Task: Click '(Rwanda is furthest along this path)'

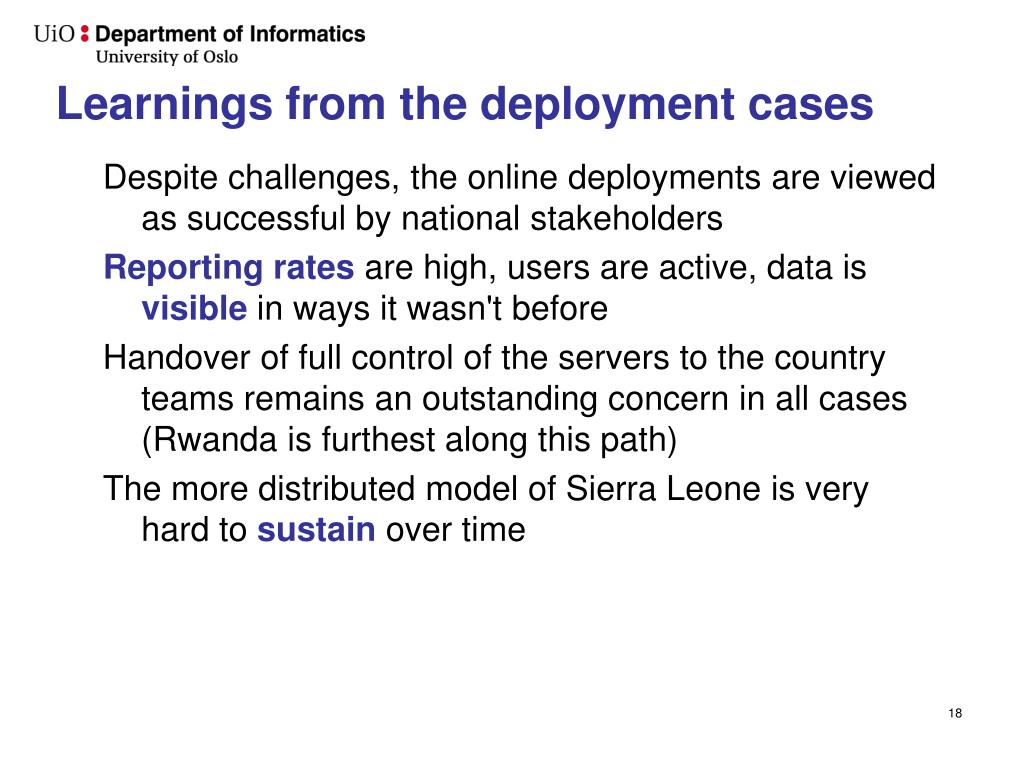Action: point(409,440)
